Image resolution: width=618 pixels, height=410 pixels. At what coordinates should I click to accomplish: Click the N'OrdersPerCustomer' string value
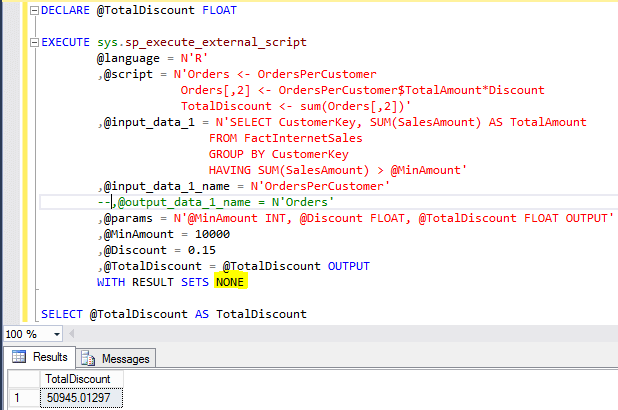[x=320, y=186]
